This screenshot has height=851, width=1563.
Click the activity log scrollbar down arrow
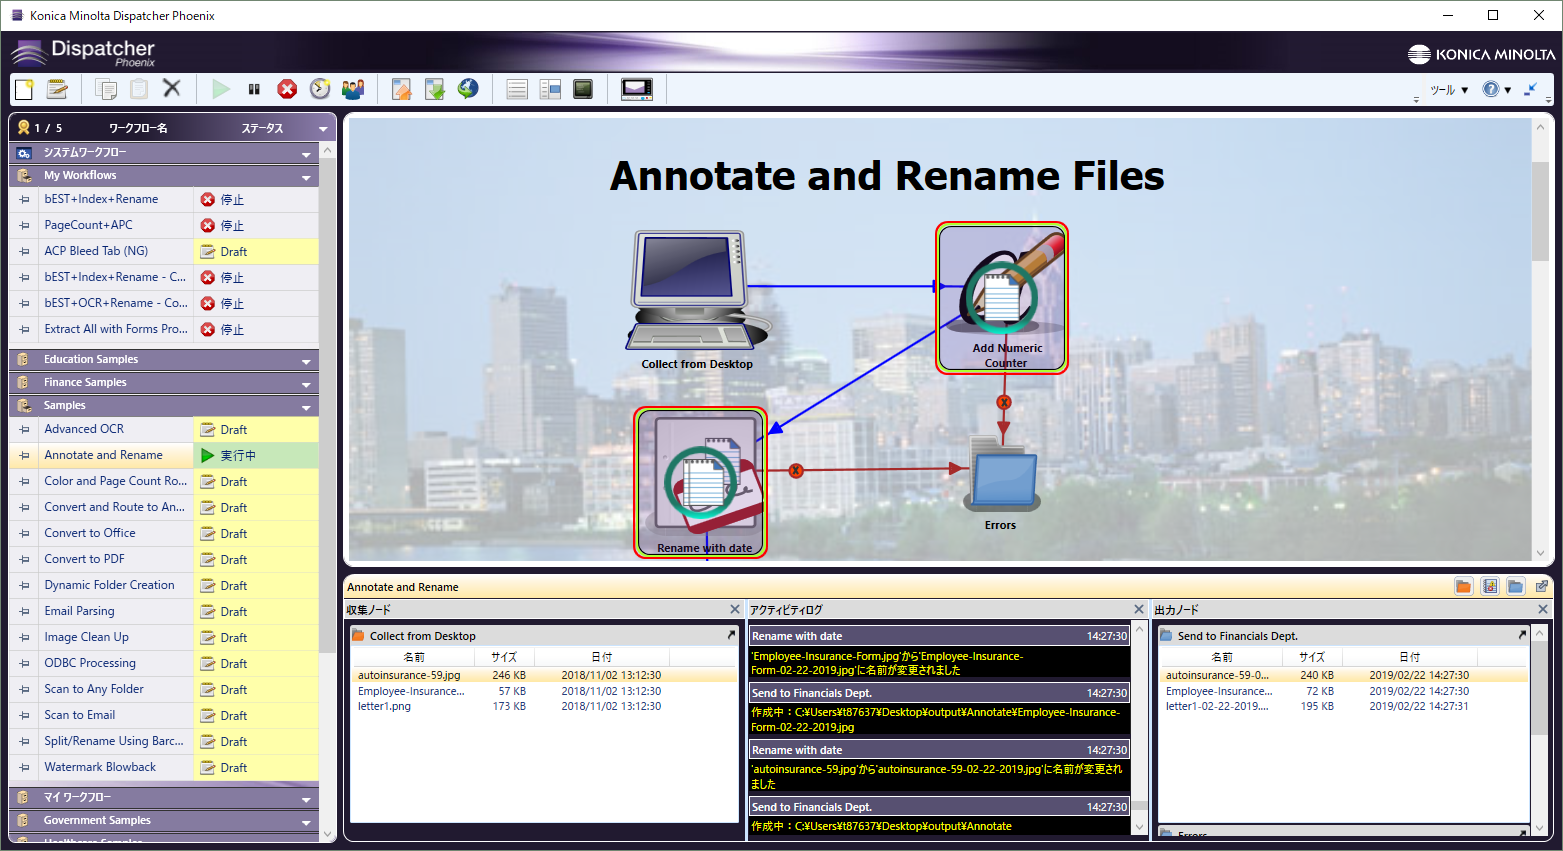[x=1139, y=827]
